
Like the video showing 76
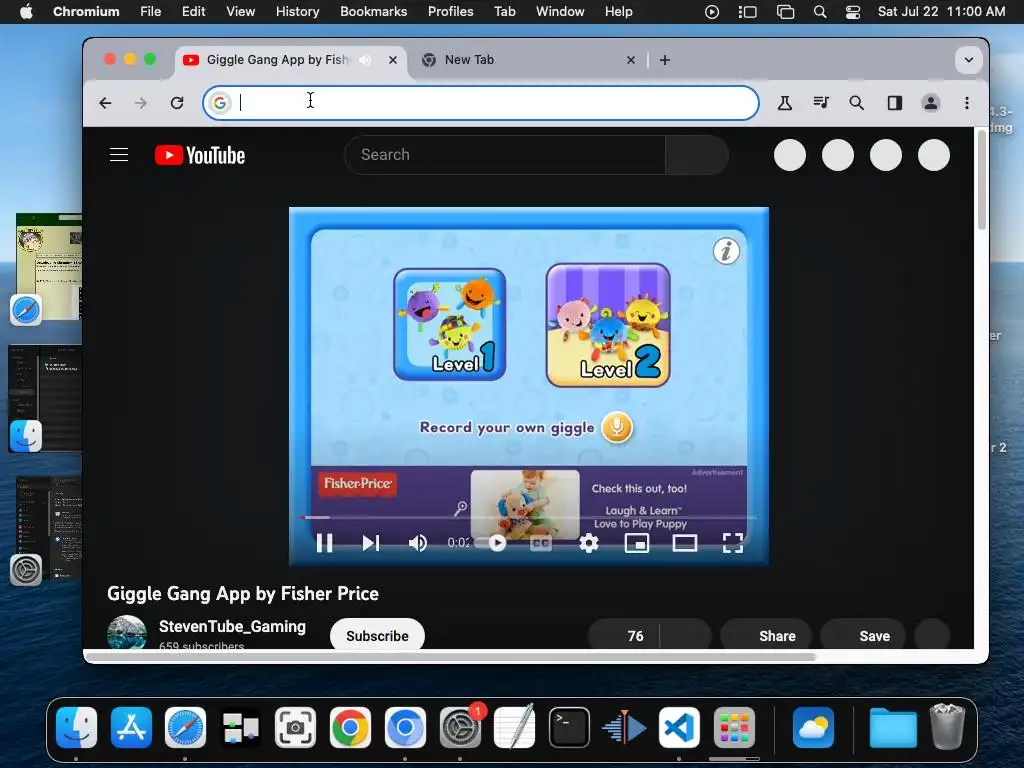pos(624,635)
